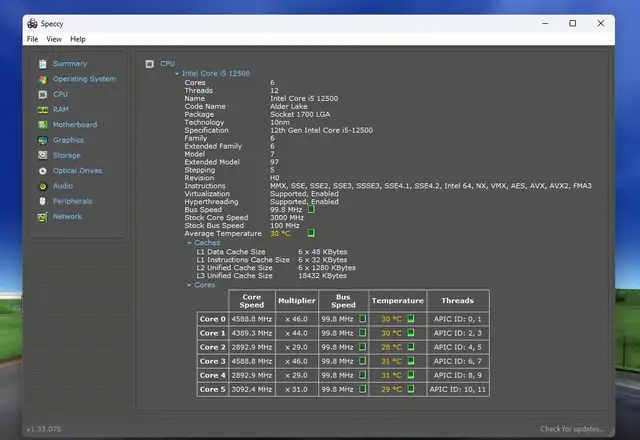Viewport: 640px width, 440px height.
Task: Select the Storage disk icon
Action: coord(43,156)
